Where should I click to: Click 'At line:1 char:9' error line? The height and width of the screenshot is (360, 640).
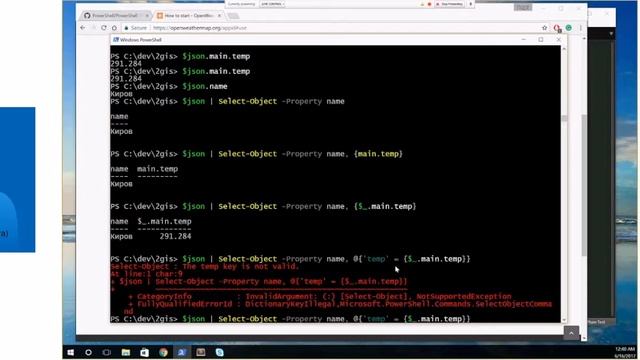click(147, 274)
